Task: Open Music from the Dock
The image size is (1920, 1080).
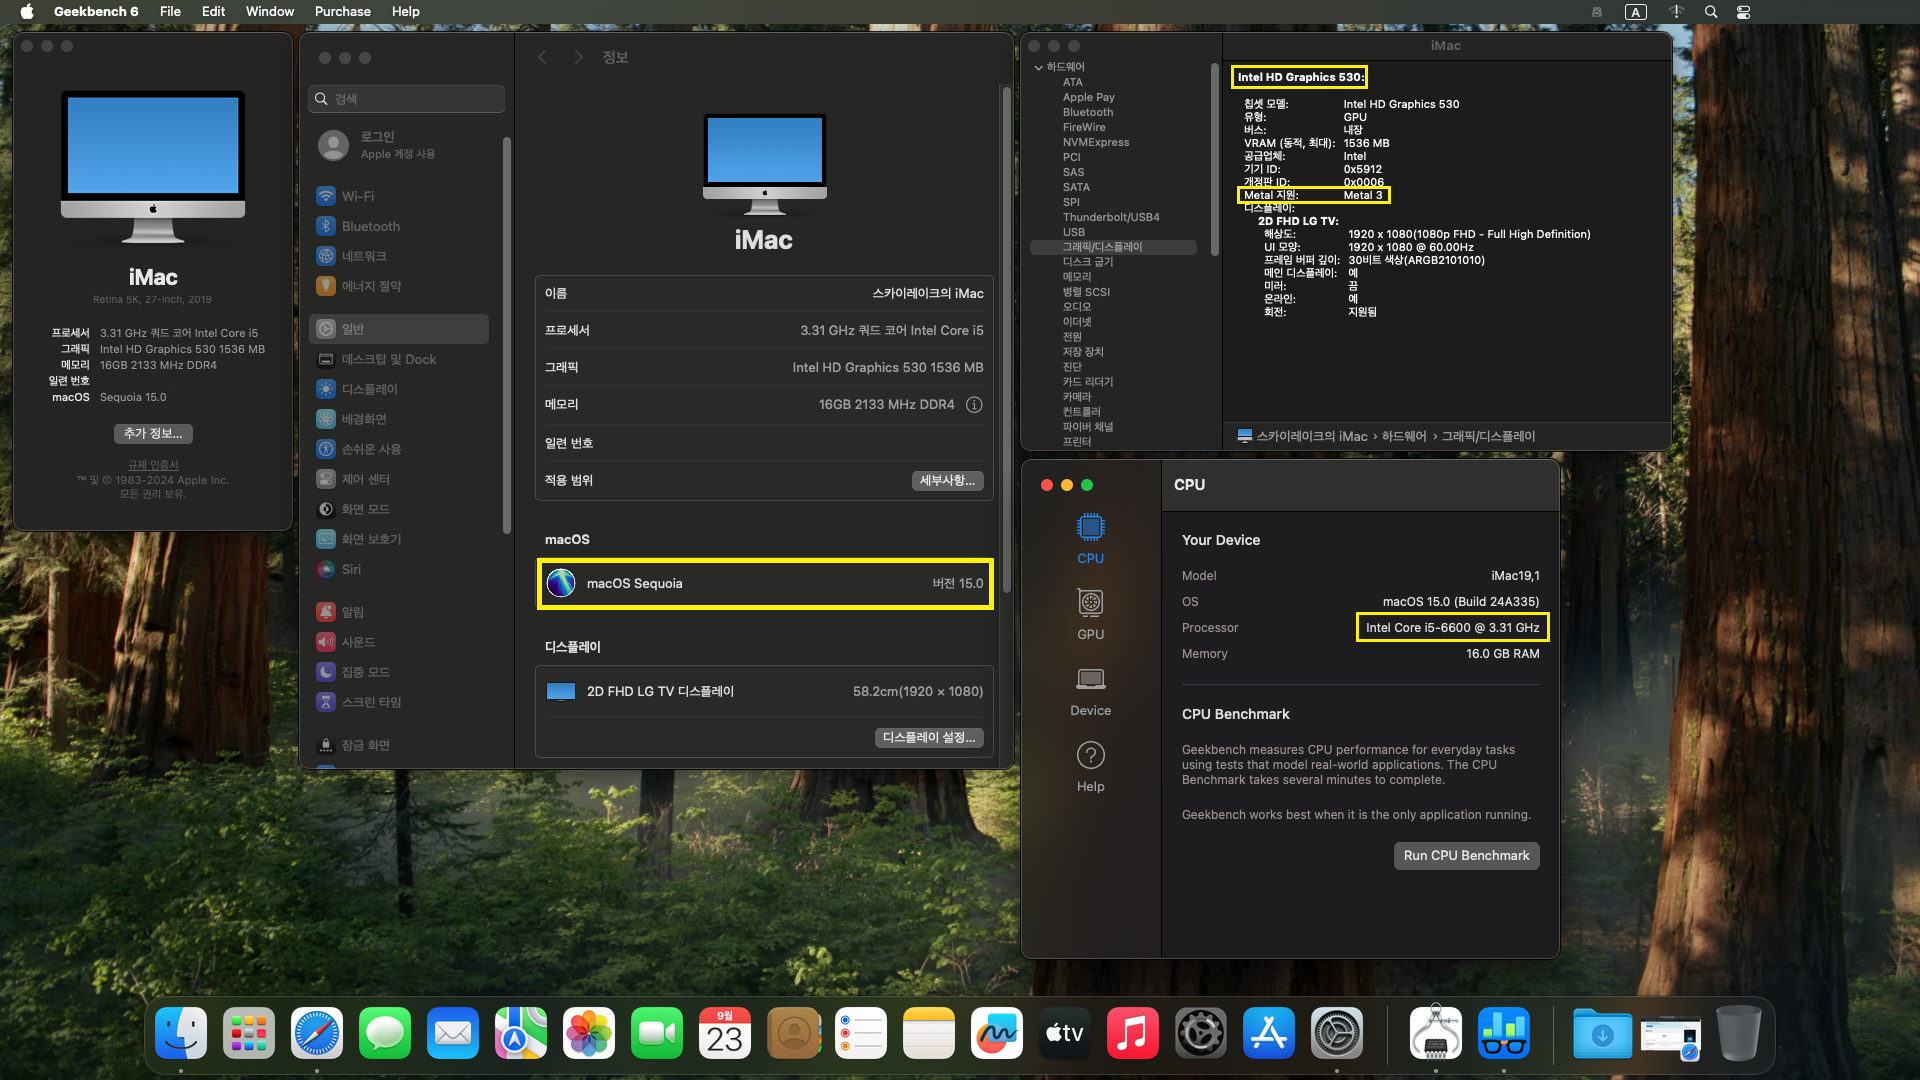Action: [1133, 1033]
